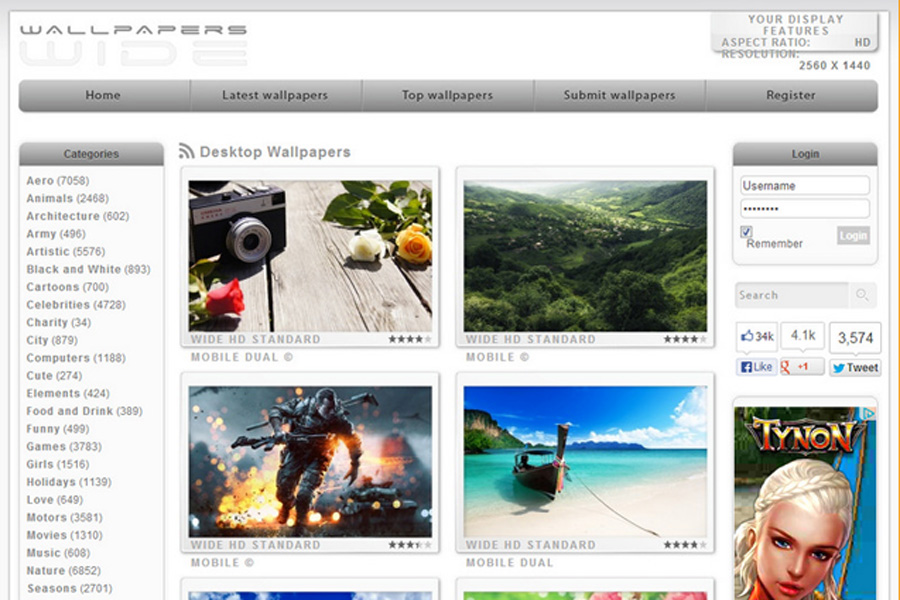Click the RSS feed icon beside Desktop Wallpapers
This screenshot has height=600, width=900.
click(x=187, y=152)
